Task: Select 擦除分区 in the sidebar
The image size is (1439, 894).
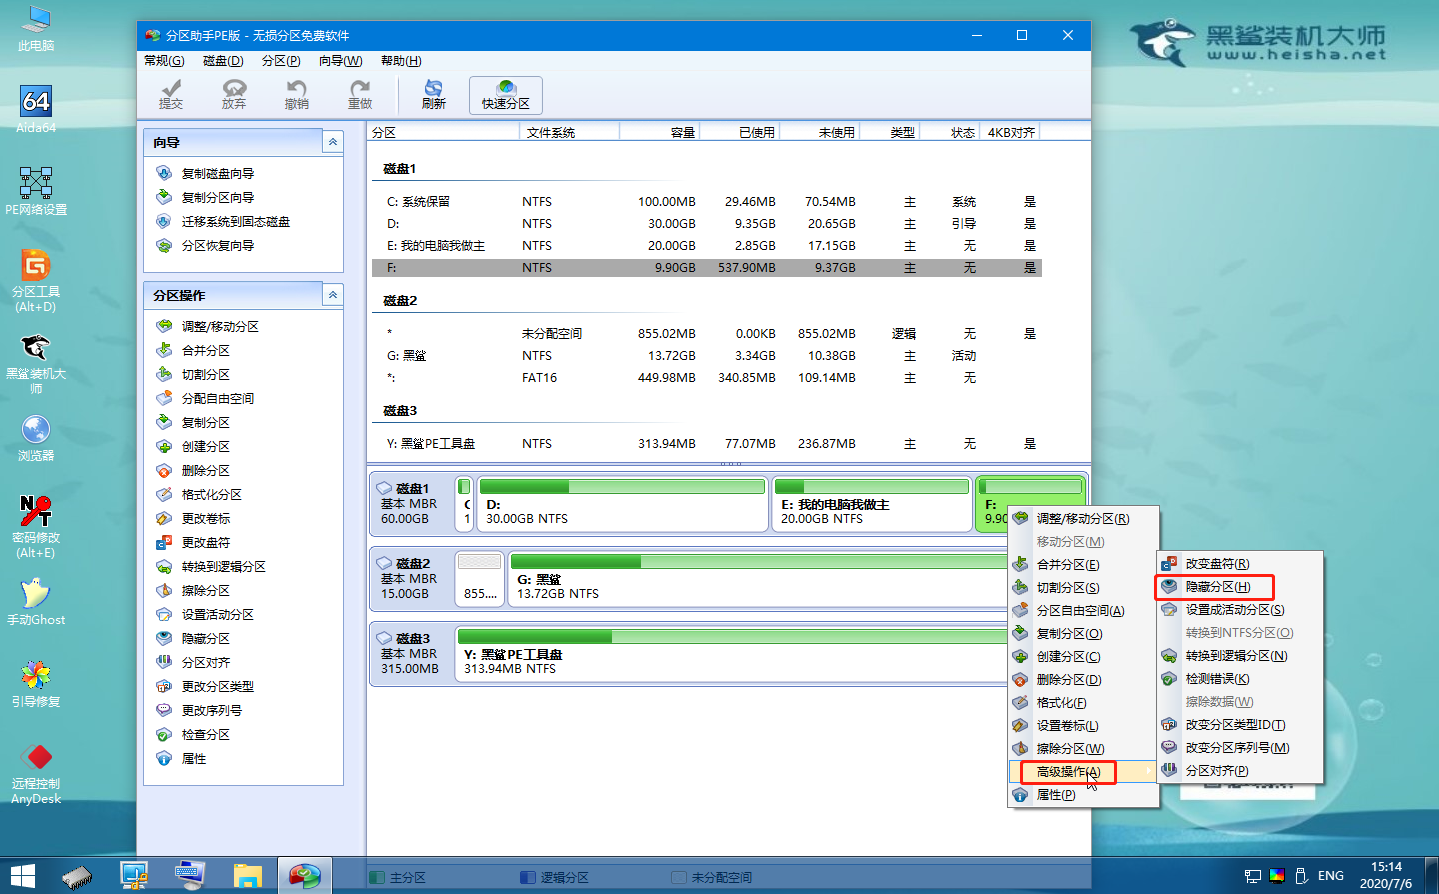Action: coord(205,590)
